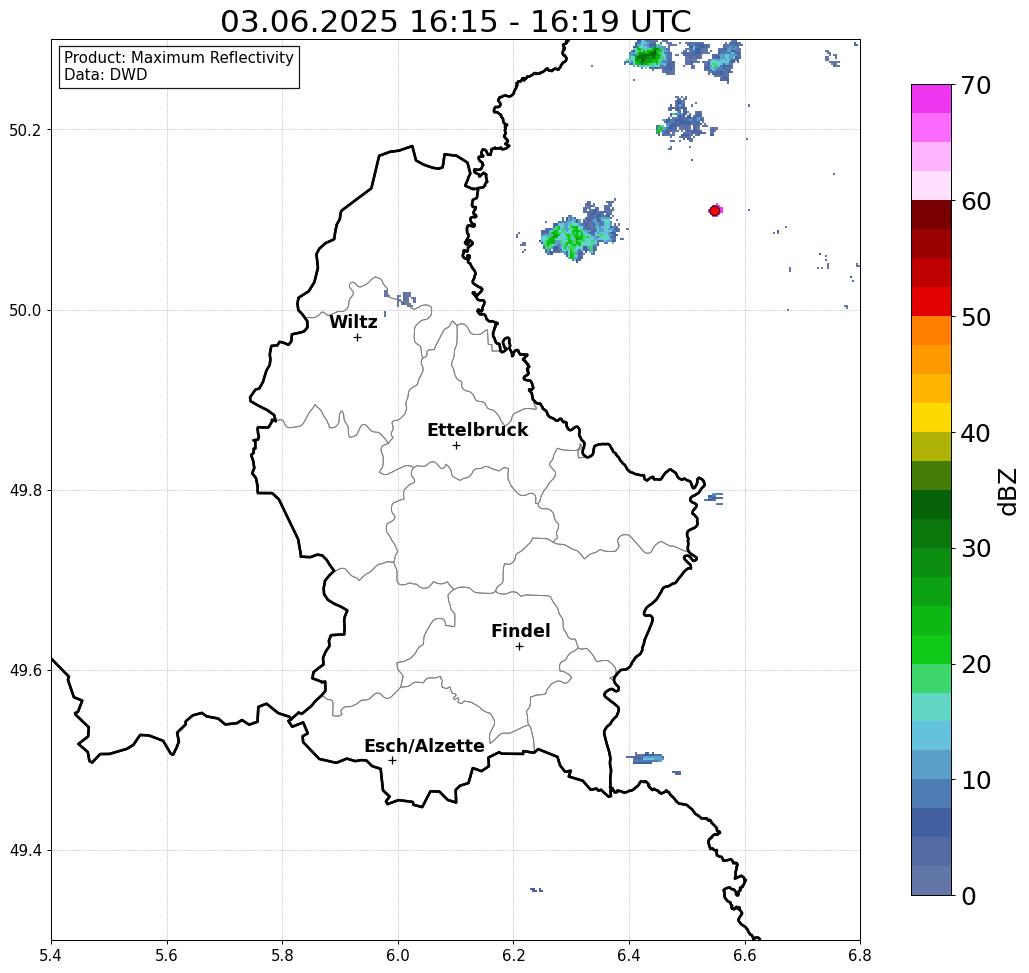Click the "5.4" longitude axis label
This screenshot has height=973, width=1029.
click(51, 955)
